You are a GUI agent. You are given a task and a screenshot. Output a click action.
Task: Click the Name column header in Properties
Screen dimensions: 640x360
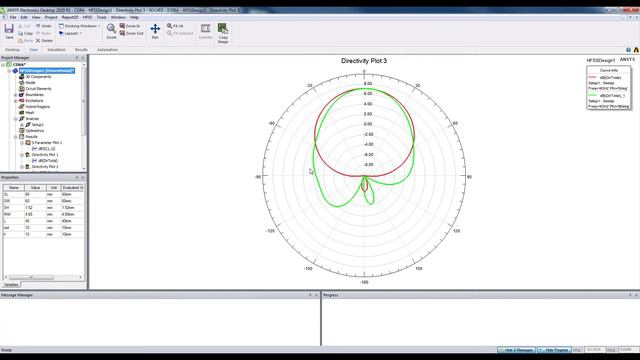click(x=14, y=188)
